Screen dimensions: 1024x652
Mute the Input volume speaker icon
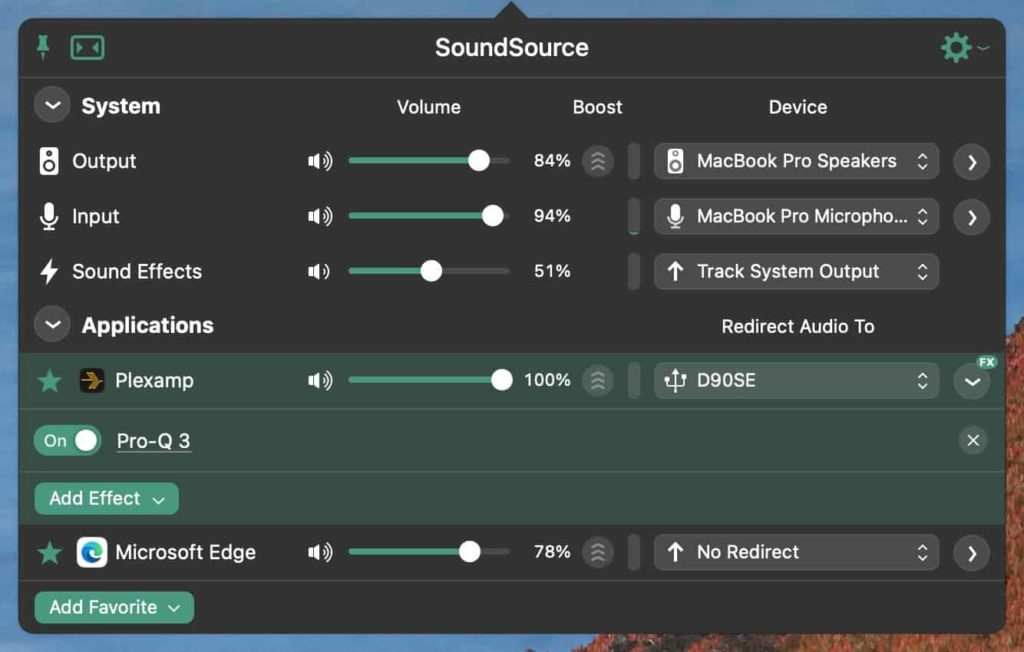pyautogui.click(x=320, y=216)
